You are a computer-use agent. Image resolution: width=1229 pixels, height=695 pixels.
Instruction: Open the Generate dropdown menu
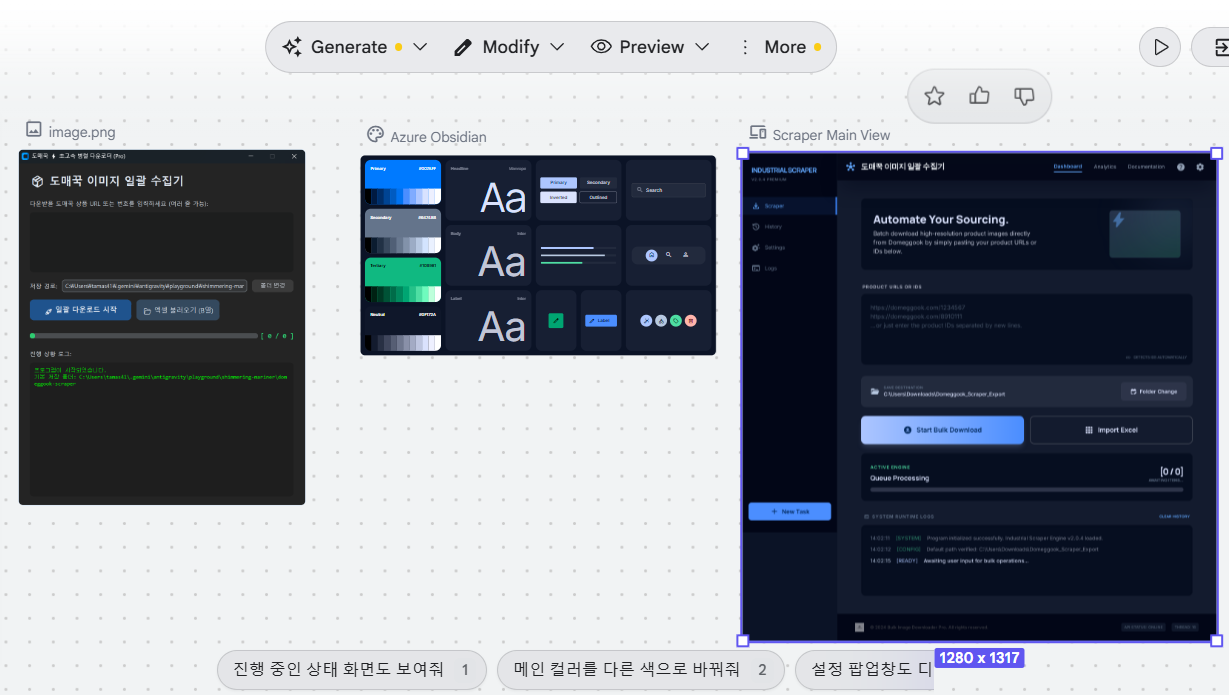point(354,47)
